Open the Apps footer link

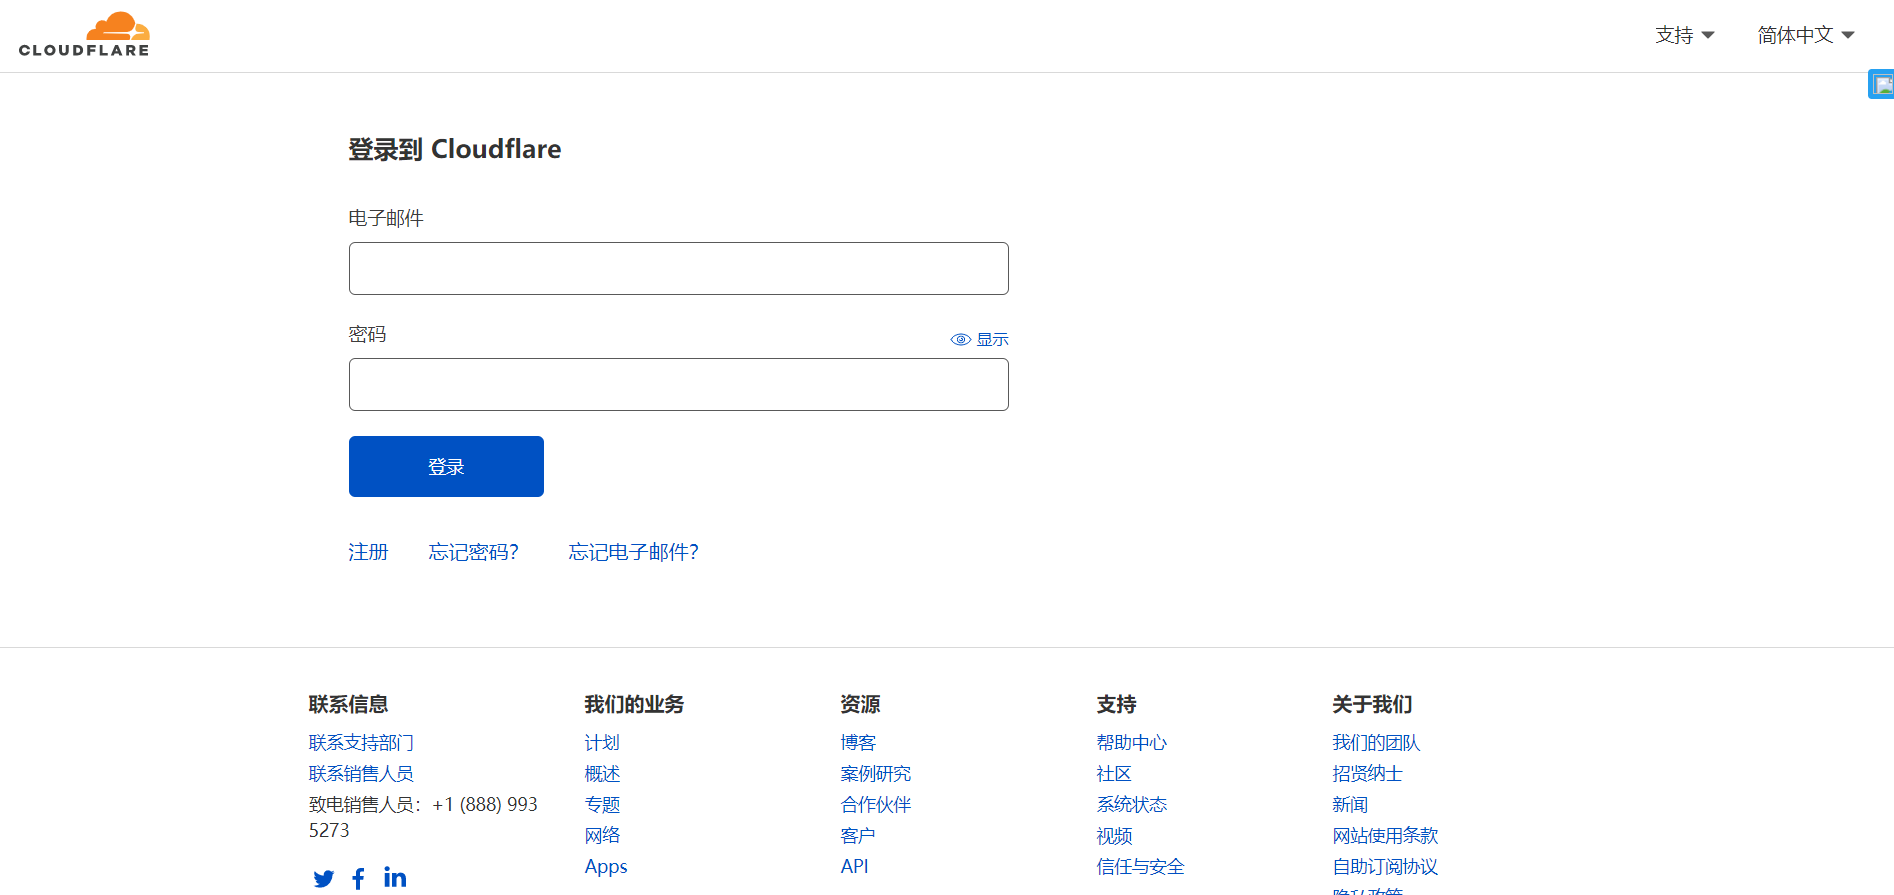(606, 867)
